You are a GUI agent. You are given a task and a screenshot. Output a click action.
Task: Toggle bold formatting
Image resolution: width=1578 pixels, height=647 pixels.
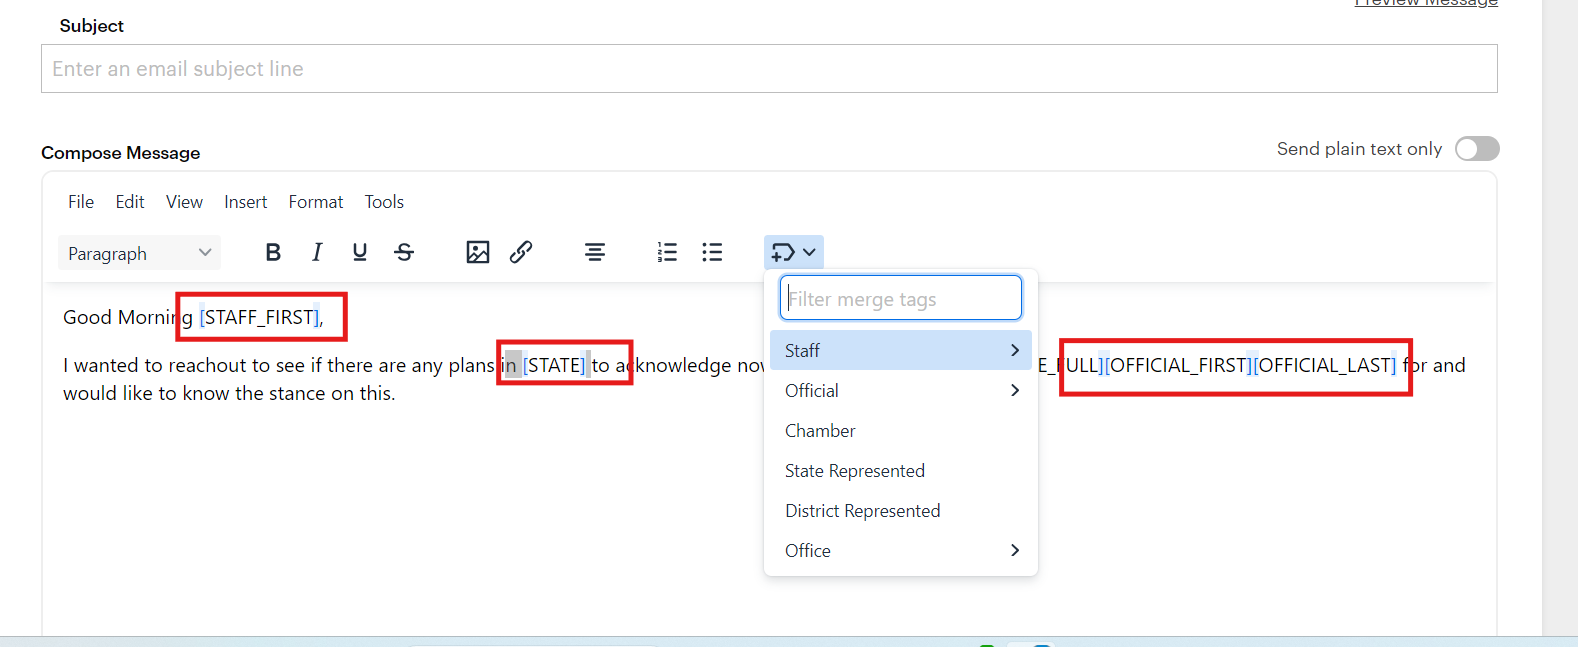(273, 253)
